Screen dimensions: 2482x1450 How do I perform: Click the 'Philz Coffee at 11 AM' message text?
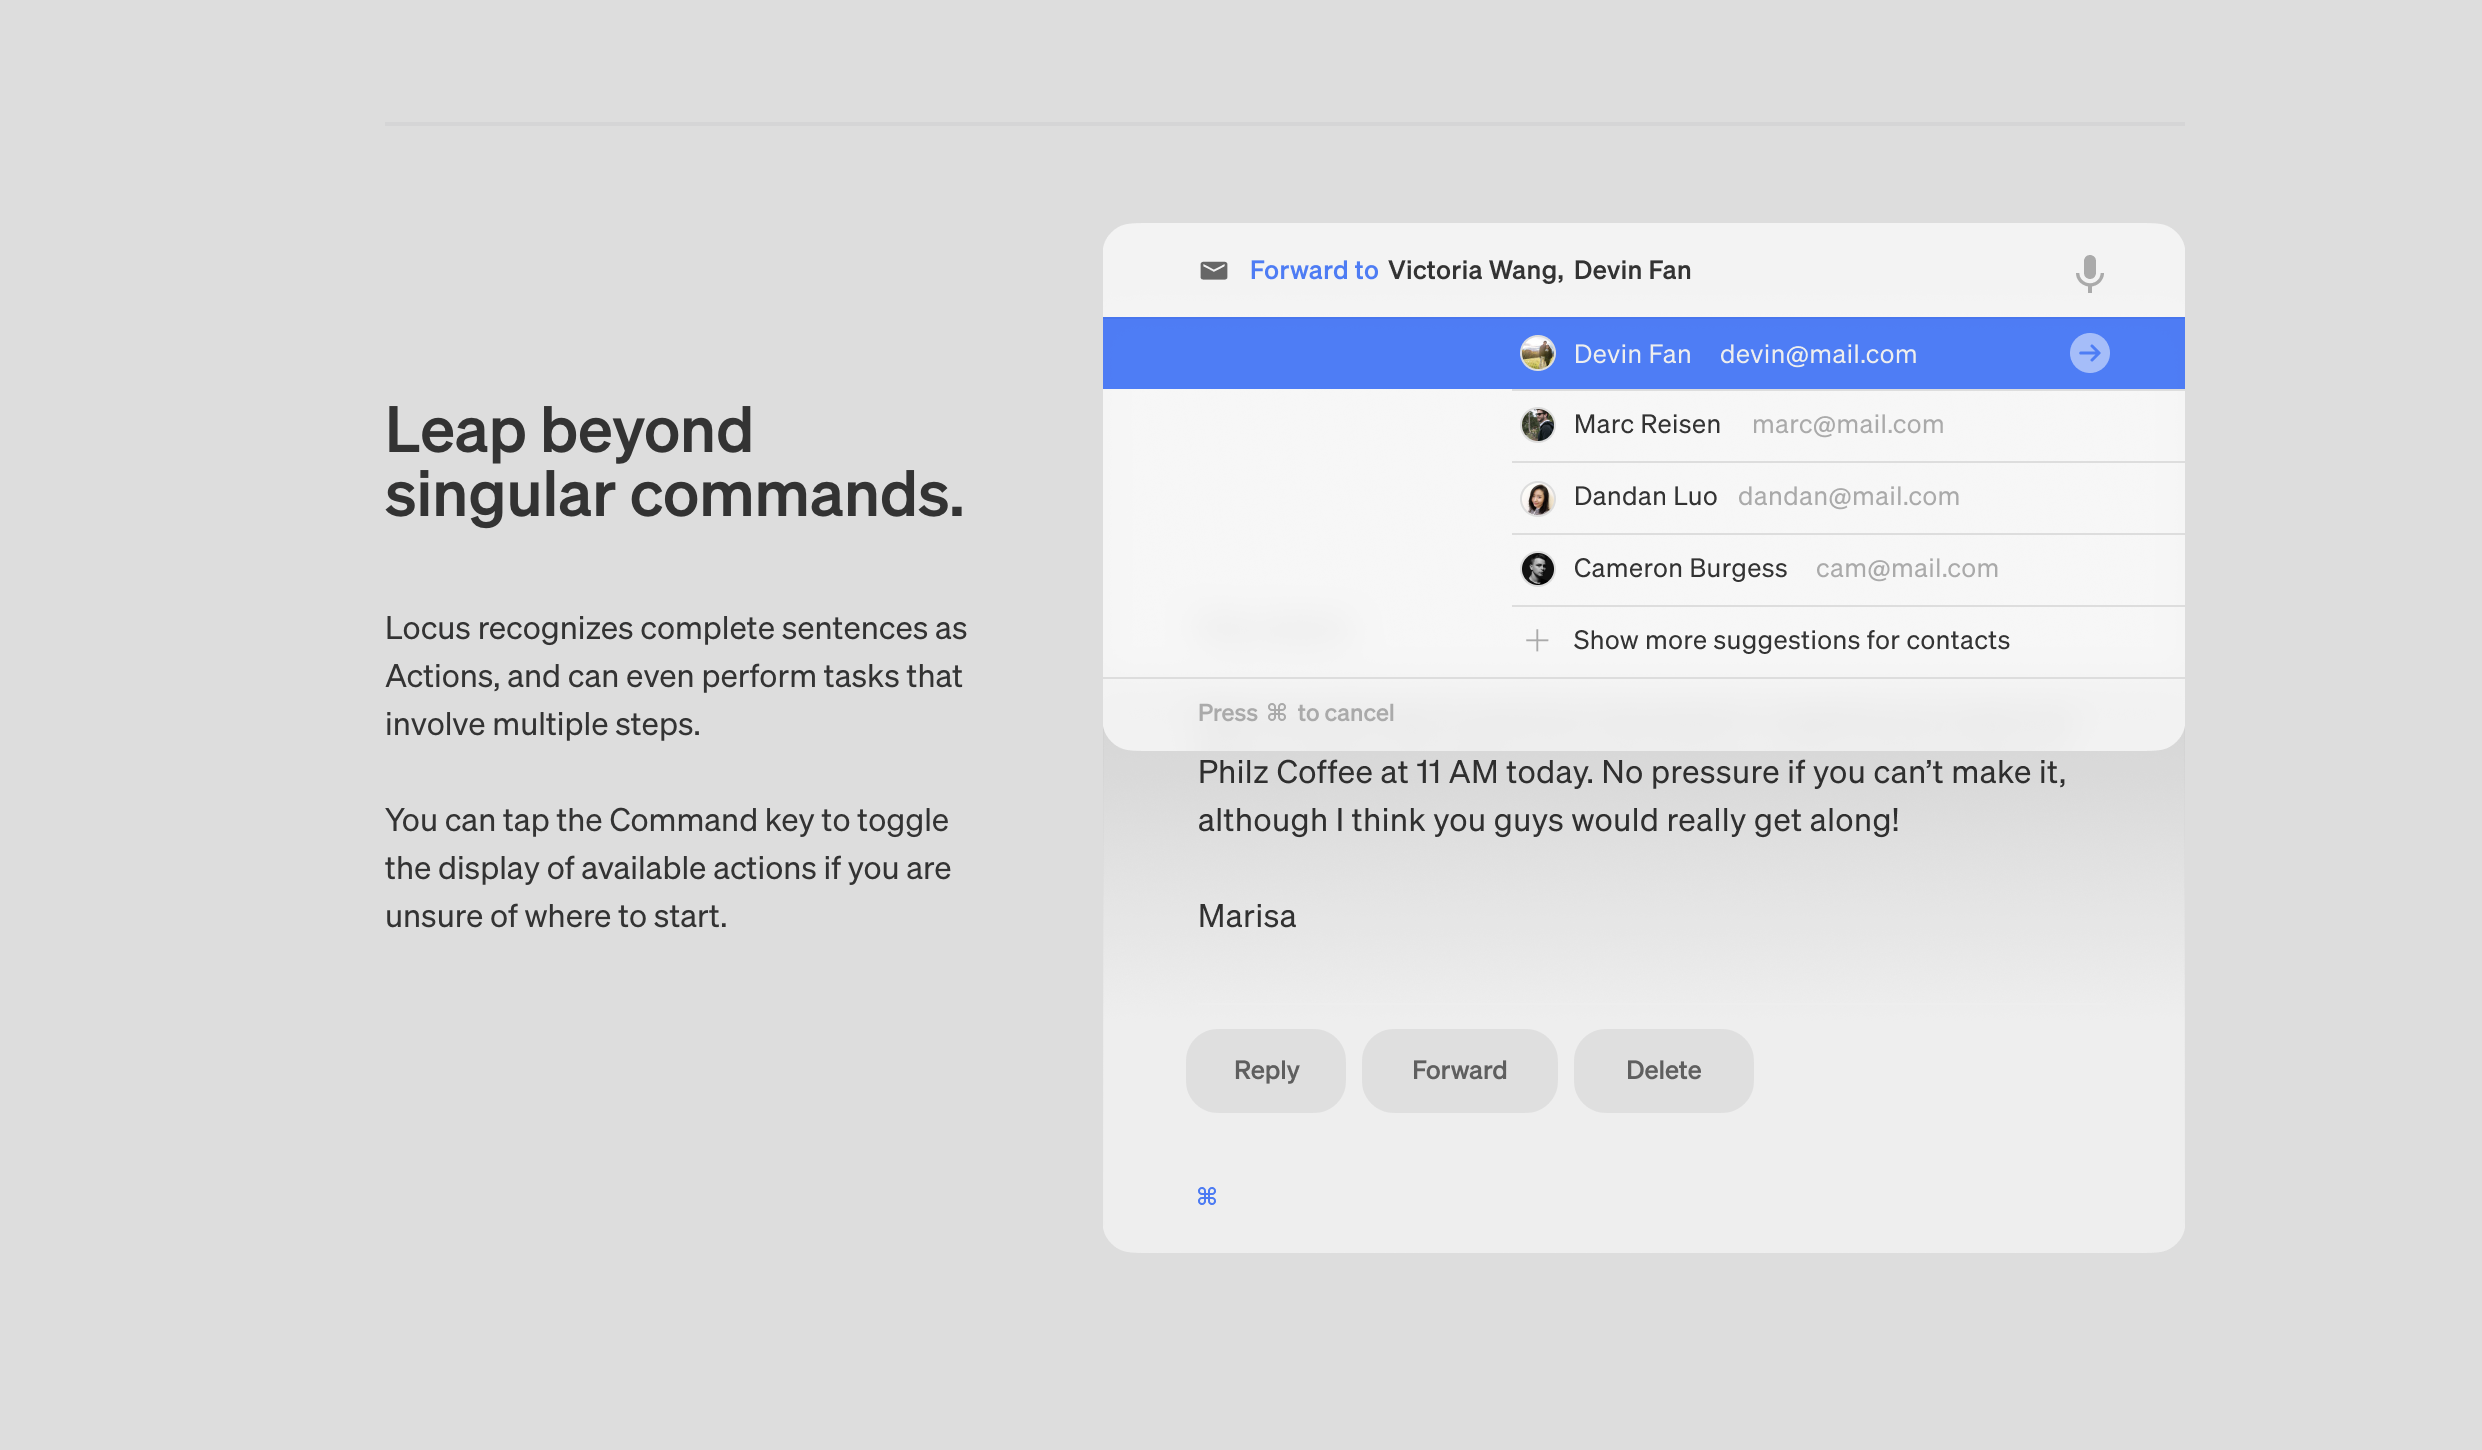click(x=1631, y=796)
